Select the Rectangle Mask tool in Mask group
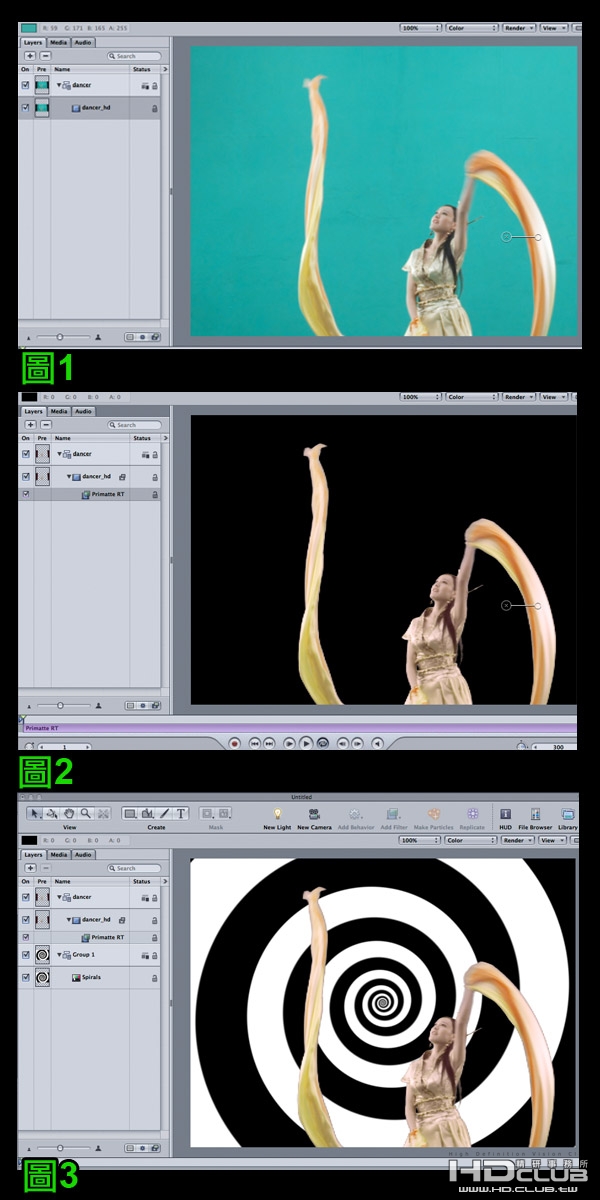Image resolution: width=600 pixels, height=1200 pixels. tap(208, 814)
